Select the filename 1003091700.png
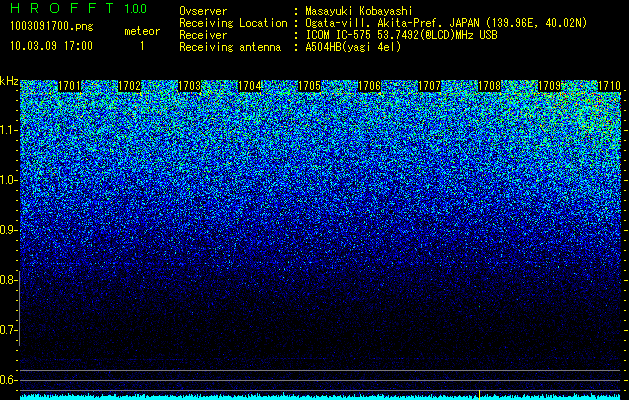Screen dimensions: 629x400 click(x=52, y=27)
